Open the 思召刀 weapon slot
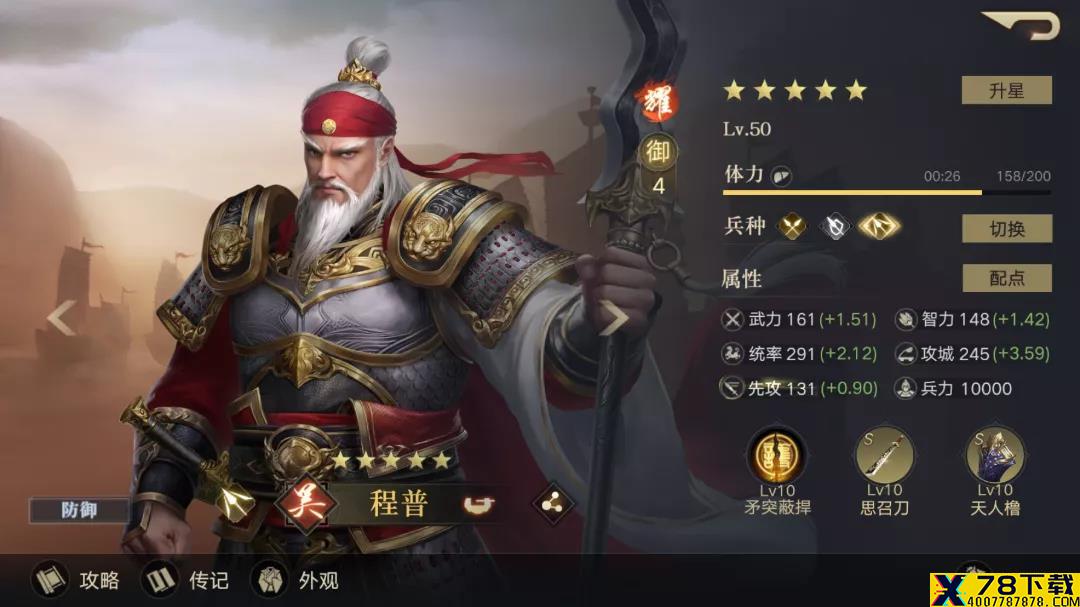1080x607 pixels. (884, 455)
